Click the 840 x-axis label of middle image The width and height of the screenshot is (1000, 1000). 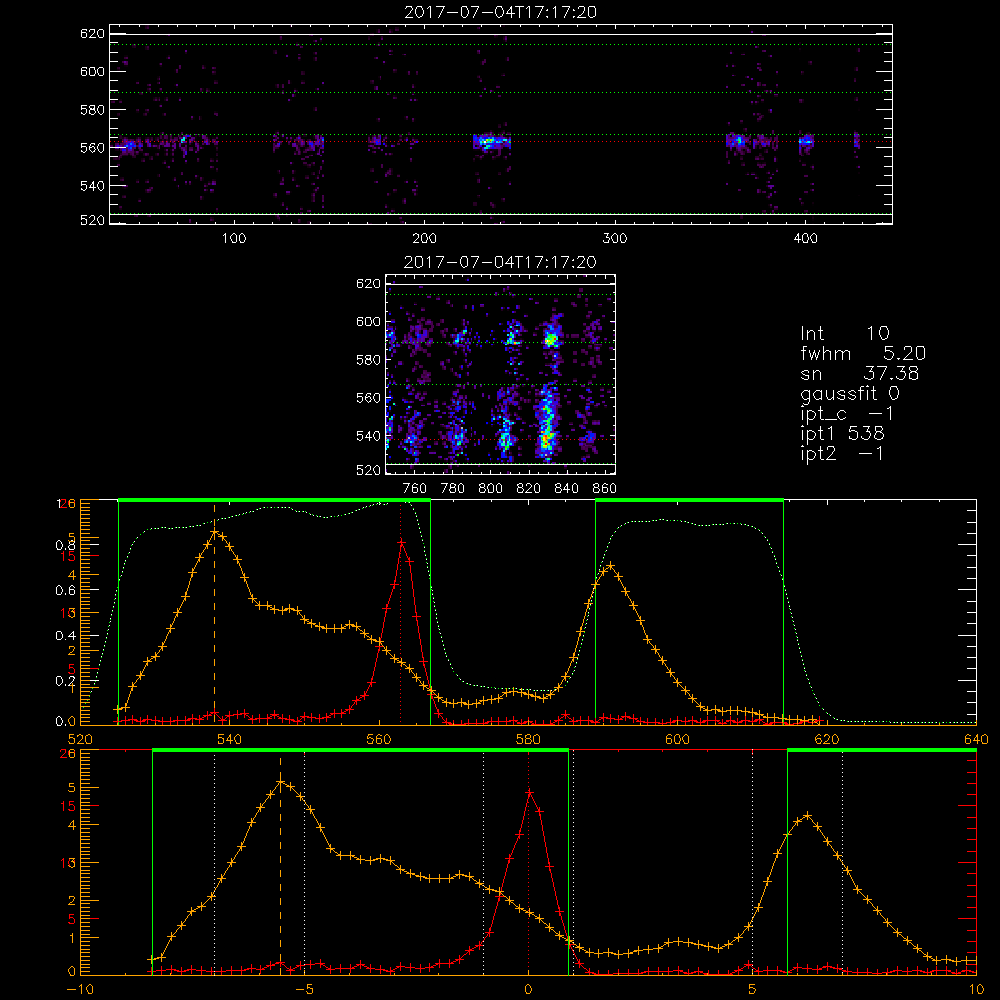pyautogui.click(x=566, y=489)
